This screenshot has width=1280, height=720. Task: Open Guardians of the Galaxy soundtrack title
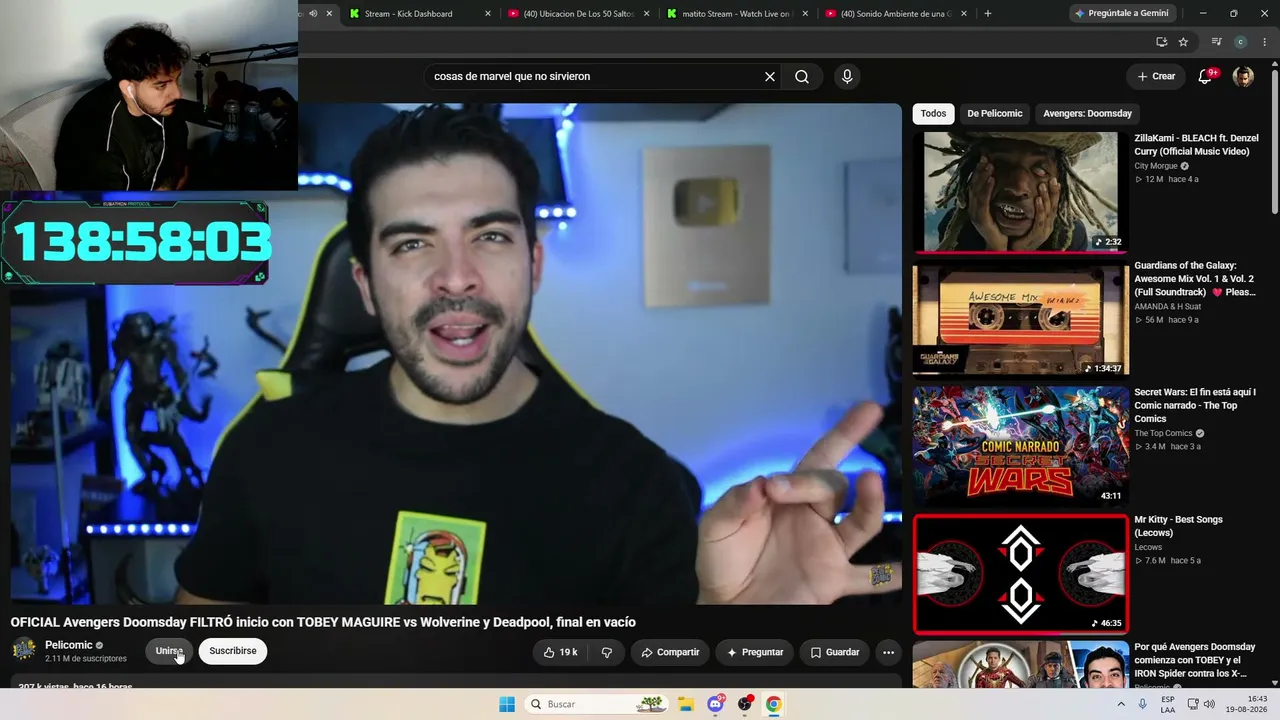[x=1195, y=279]
